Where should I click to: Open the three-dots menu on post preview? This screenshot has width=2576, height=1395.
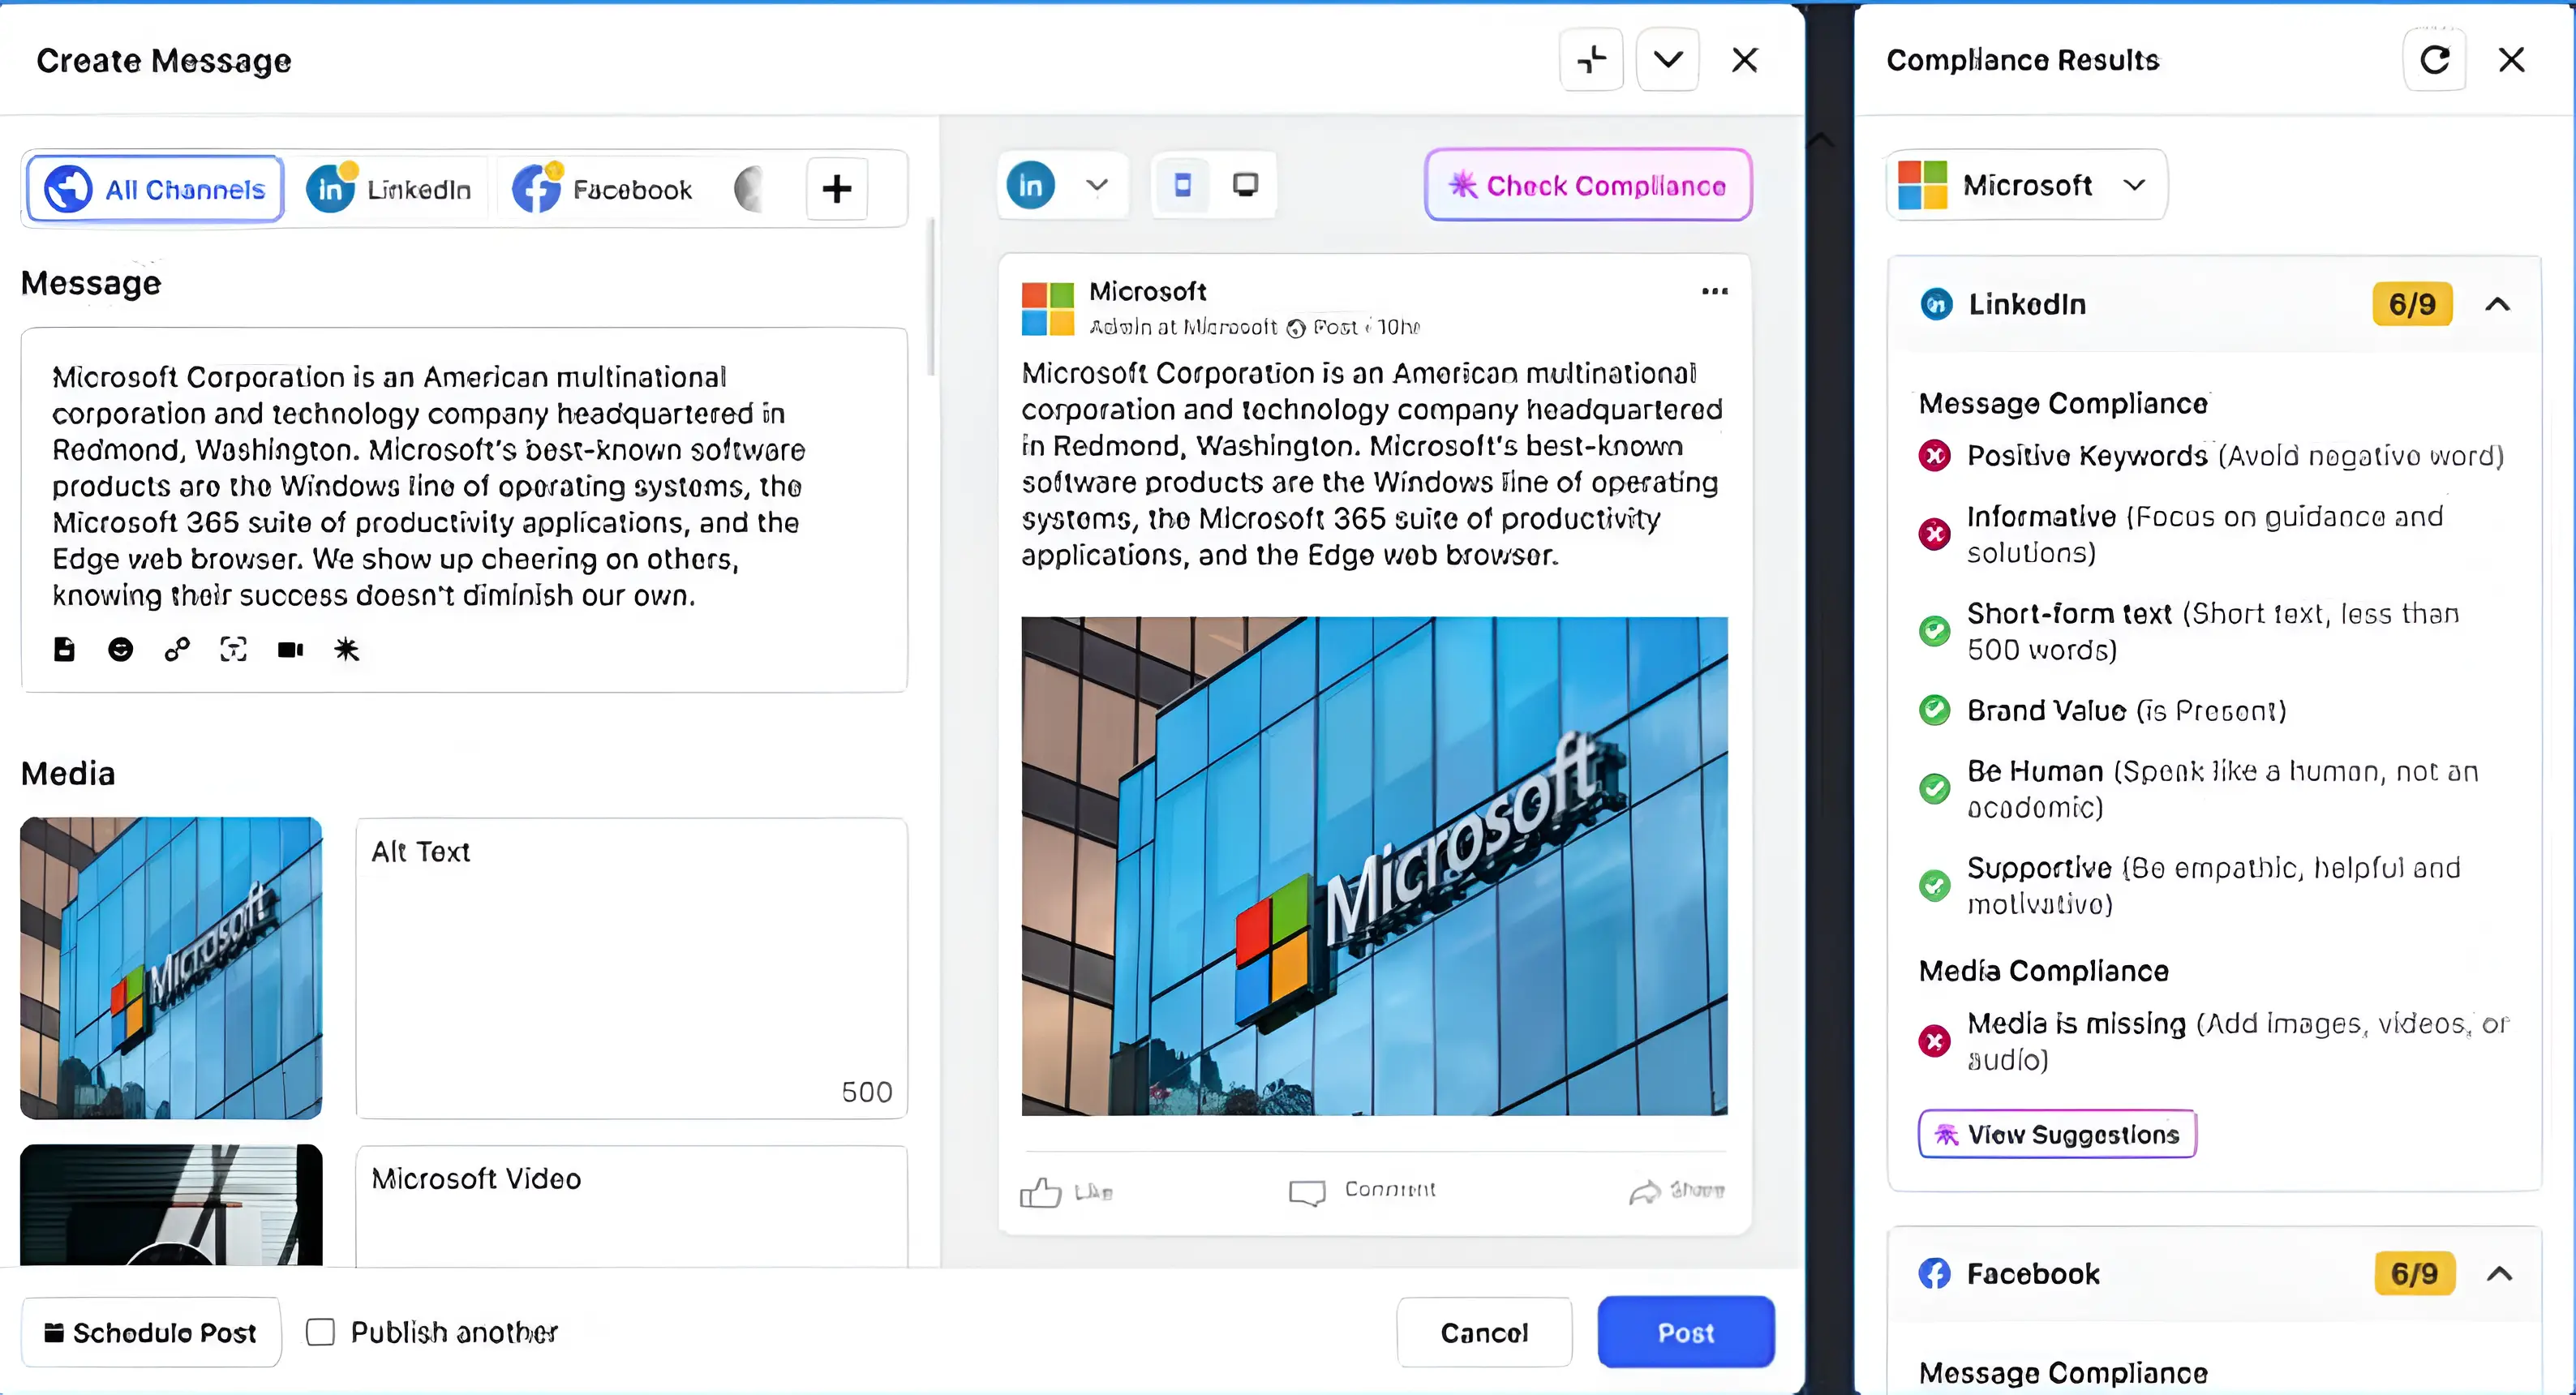click(1714, 291)
